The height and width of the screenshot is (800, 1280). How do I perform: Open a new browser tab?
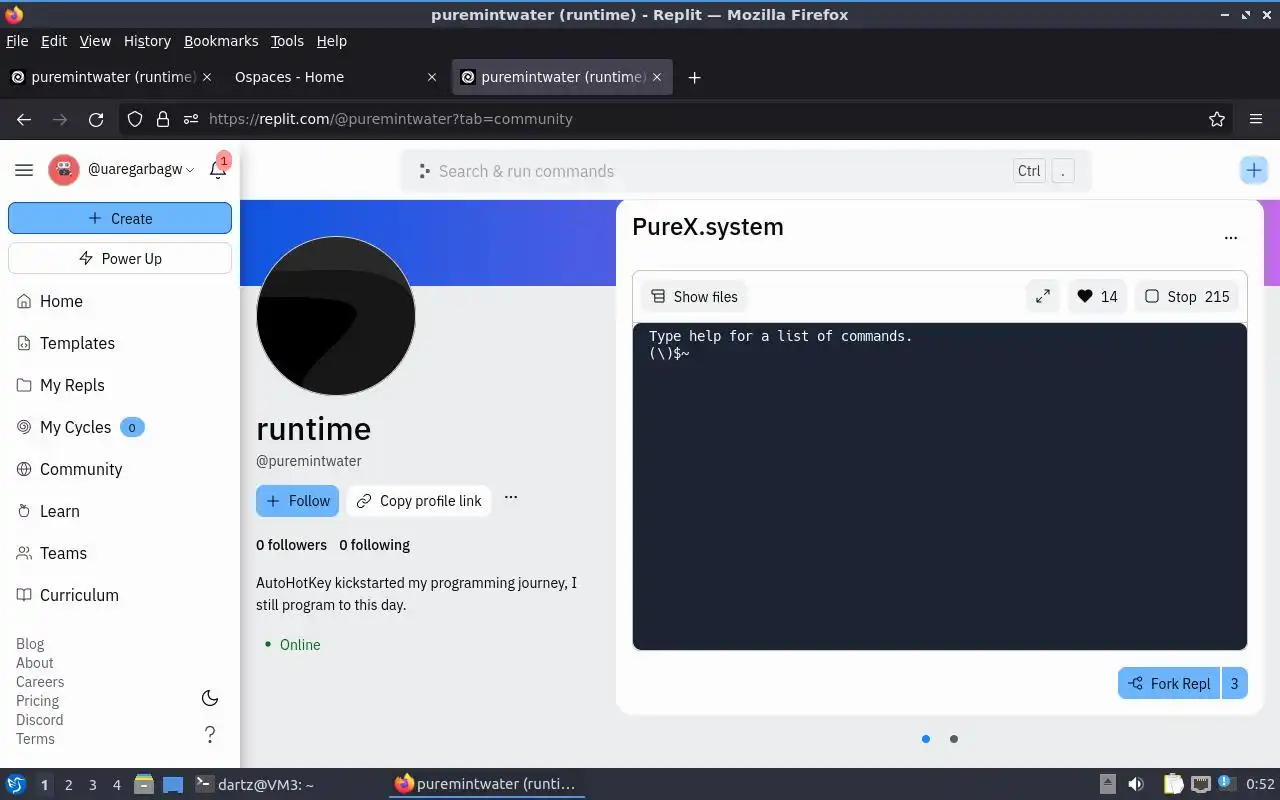tap(695, 77)
